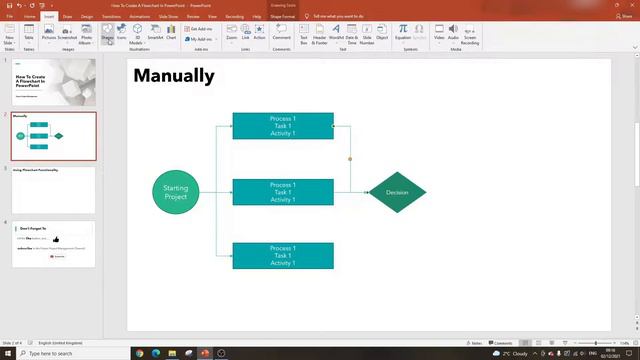
Task: Open the View tab
Action: pyautogui.click(x=212, y=17)
